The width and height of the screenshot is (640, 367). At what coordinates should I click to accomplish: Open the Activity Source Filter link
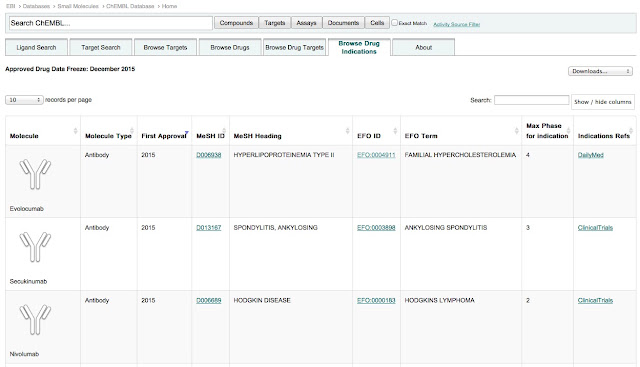(456, 24)
